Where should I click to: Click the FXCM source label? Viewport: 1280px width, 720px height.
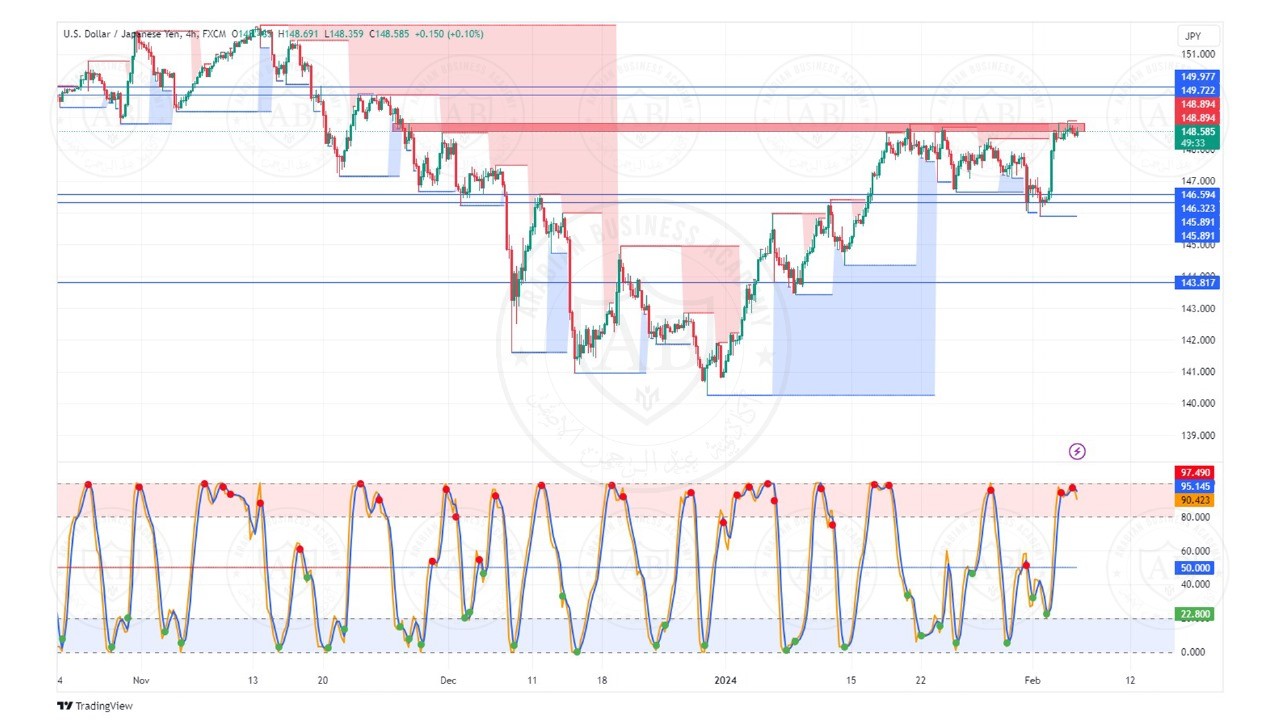214,34
